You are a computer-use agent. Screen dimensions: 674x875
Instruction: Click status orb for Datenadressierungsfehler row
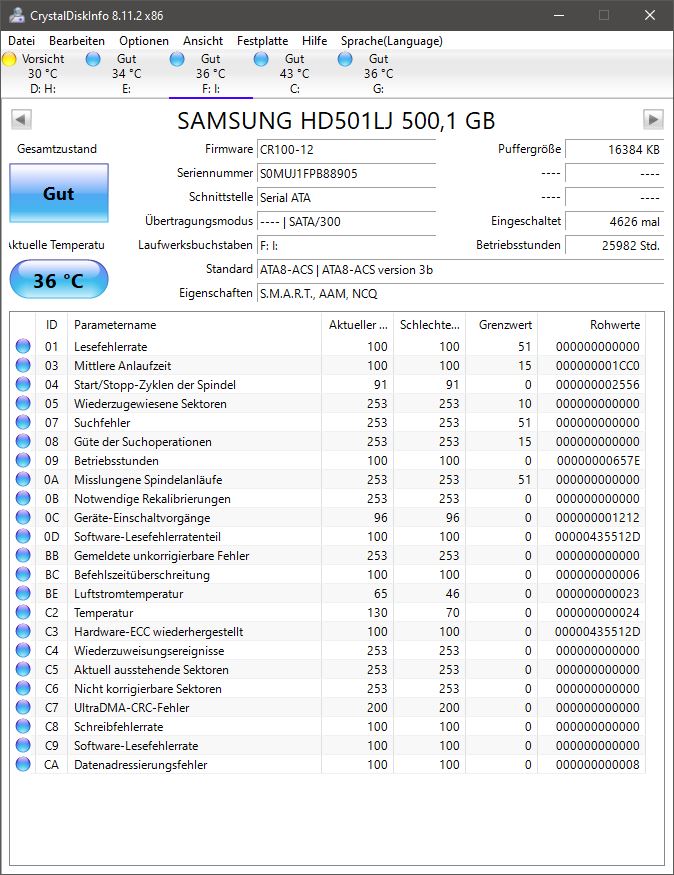click(x=23, y=764)
